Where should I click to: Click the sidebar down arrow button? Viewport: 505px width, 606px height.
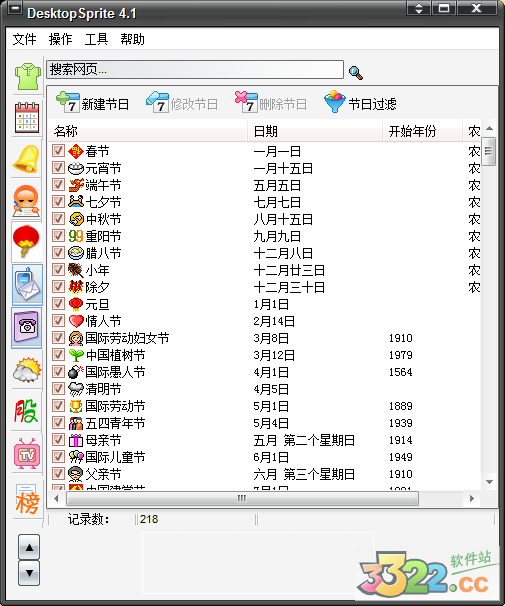point(29,573)
